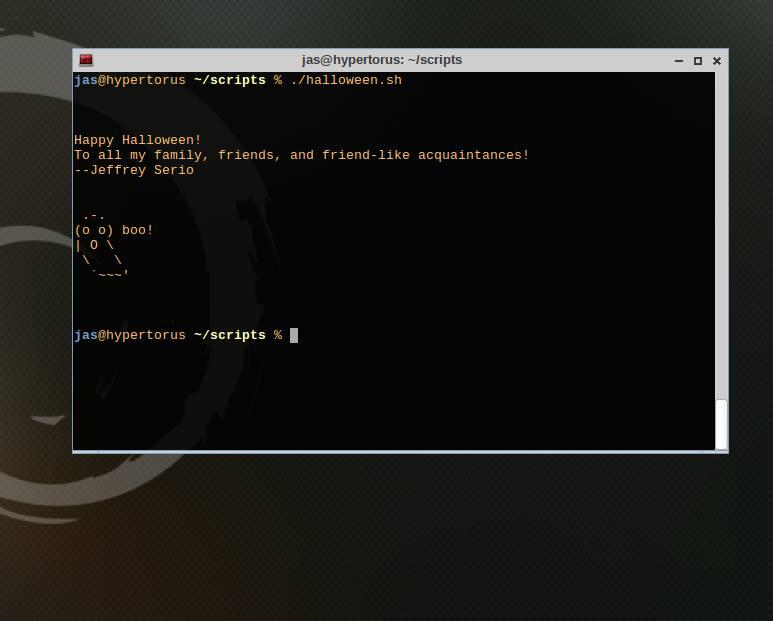
Task: Click the scrollbar thumb in the terminal
Action: coord(721,424)
